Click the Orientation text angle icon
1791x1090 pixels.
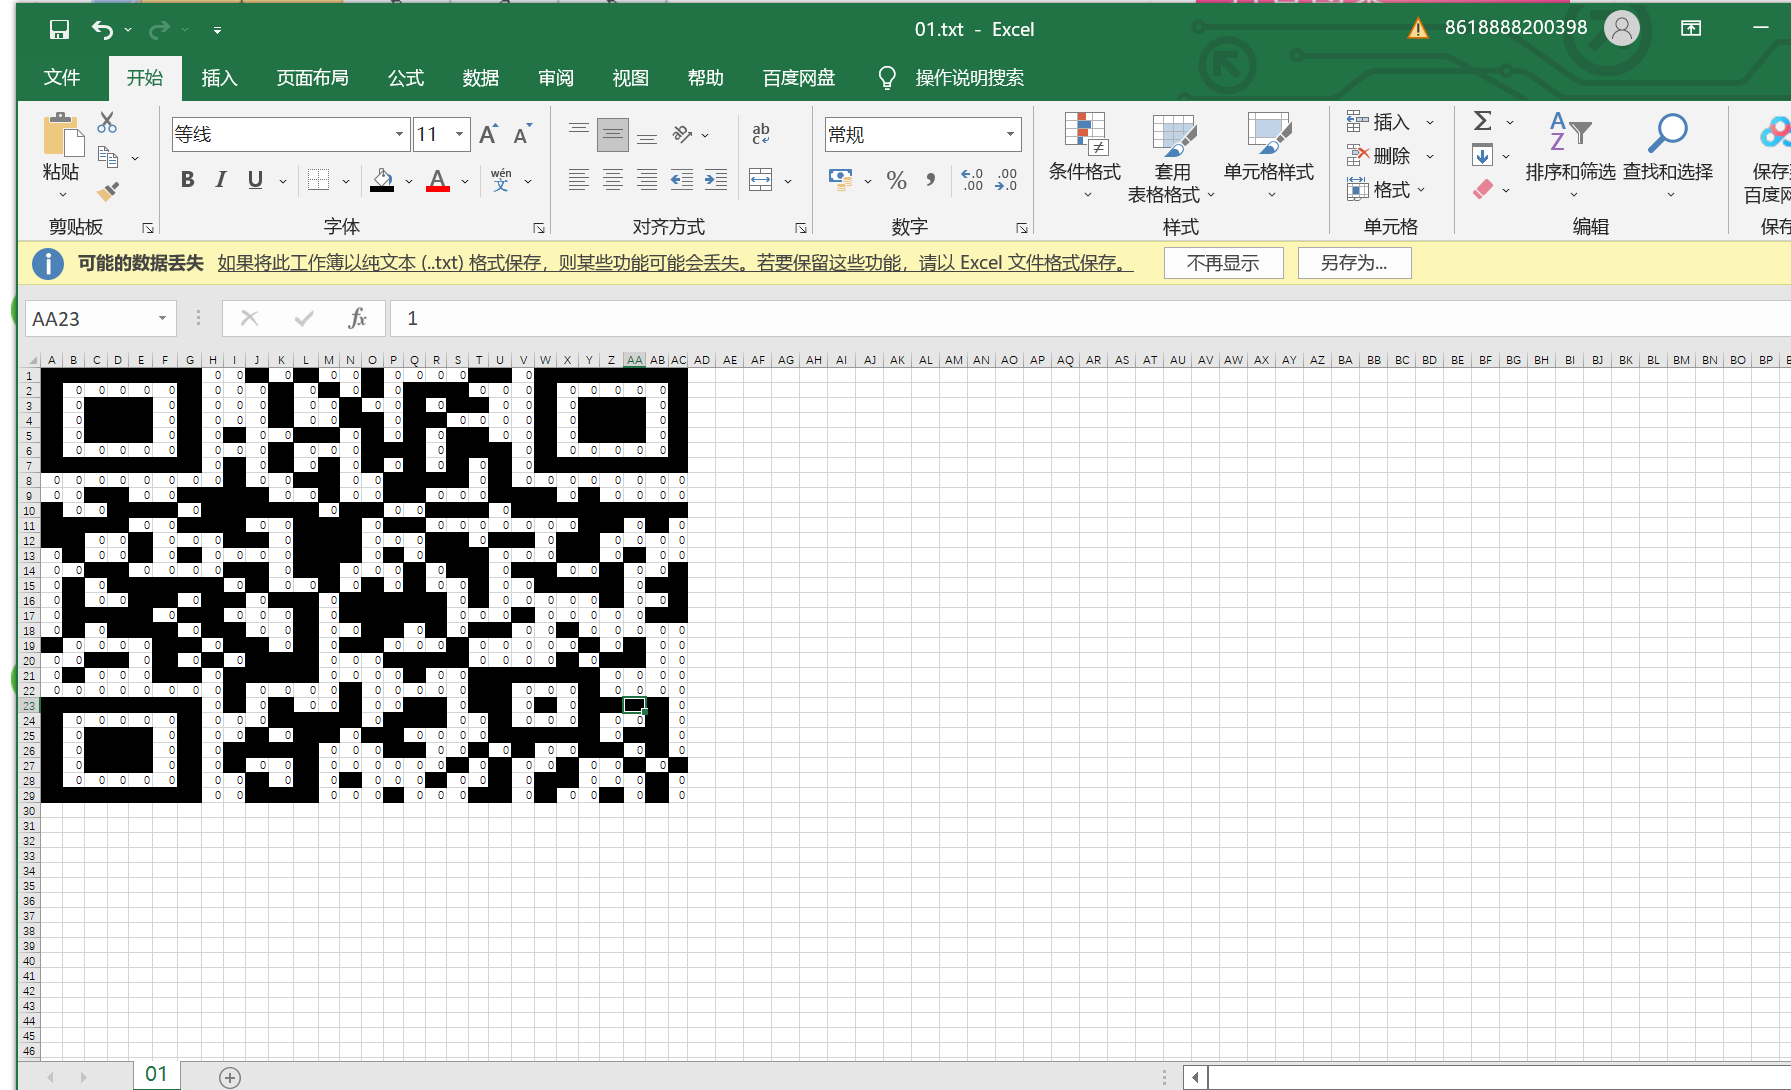pyautogui.click(x=683, y=134)
